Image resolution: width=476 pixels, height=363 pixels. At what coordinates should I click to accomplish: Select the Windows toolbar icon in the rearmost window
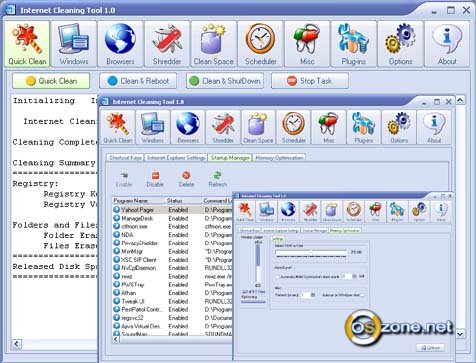click(x=74, y=44)
